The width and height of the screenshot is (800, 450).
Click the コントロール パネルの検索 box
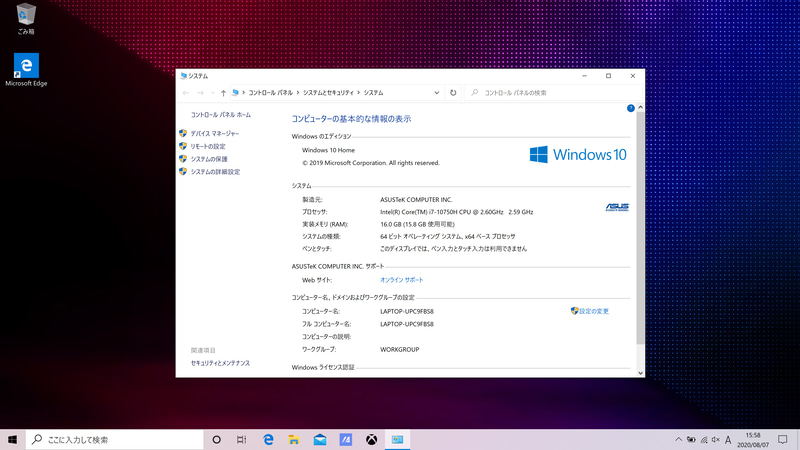pos(554,93)
